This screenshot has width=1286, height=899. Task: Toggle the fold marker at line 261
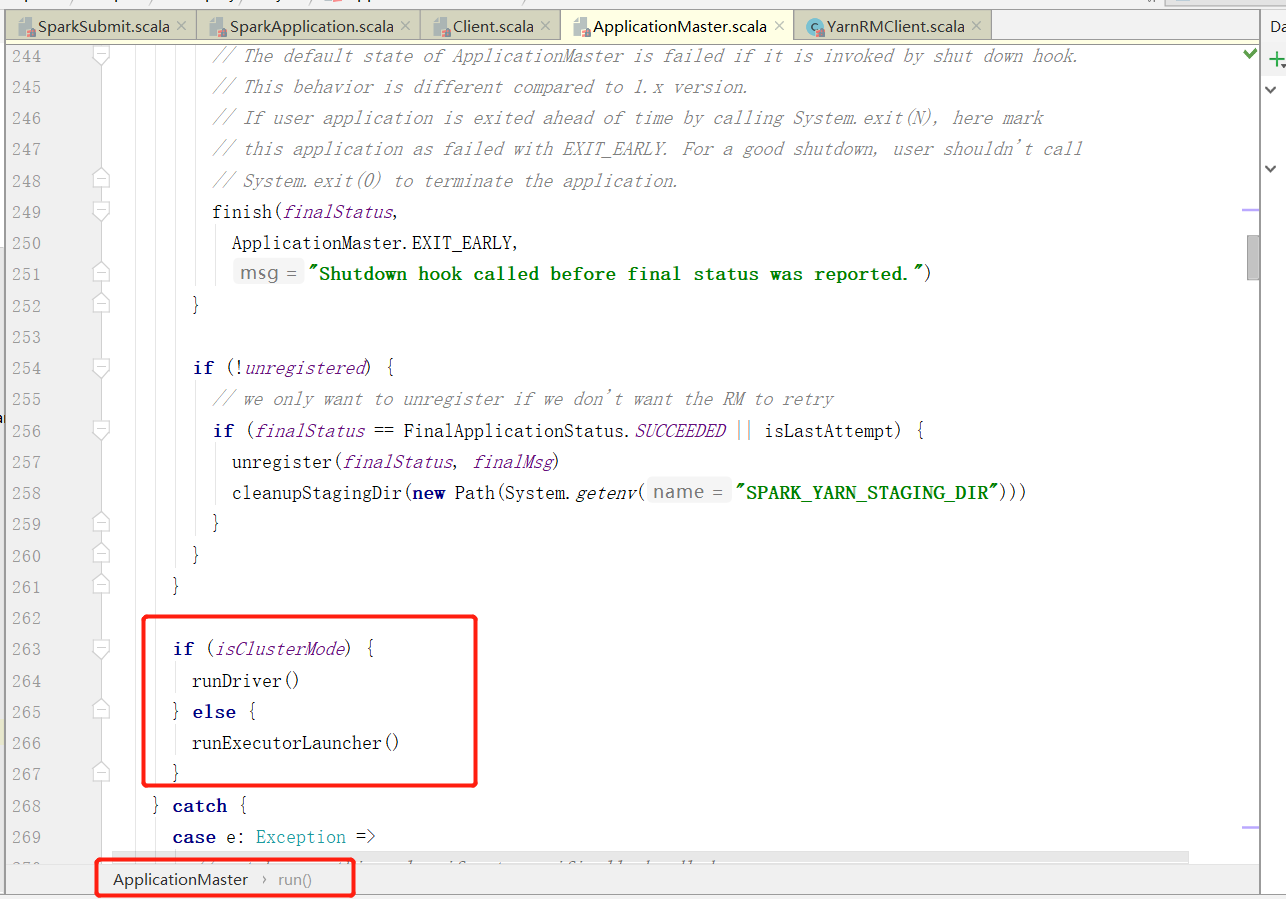click(100, 586)
